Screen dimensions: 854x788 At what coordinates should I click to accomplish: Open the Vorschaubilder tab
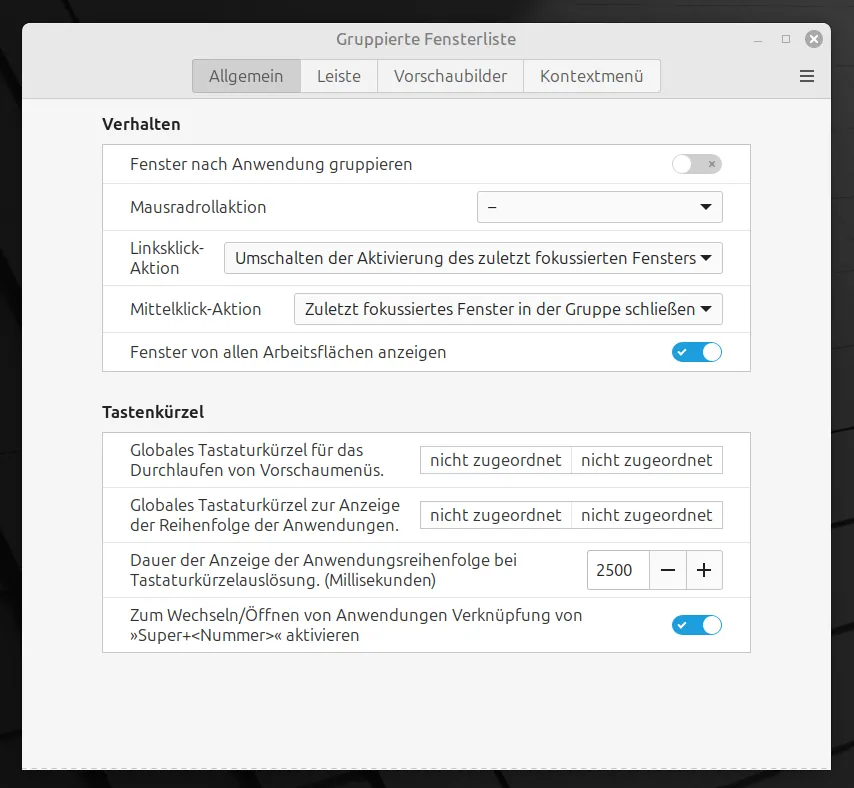(x=450, y=76)
